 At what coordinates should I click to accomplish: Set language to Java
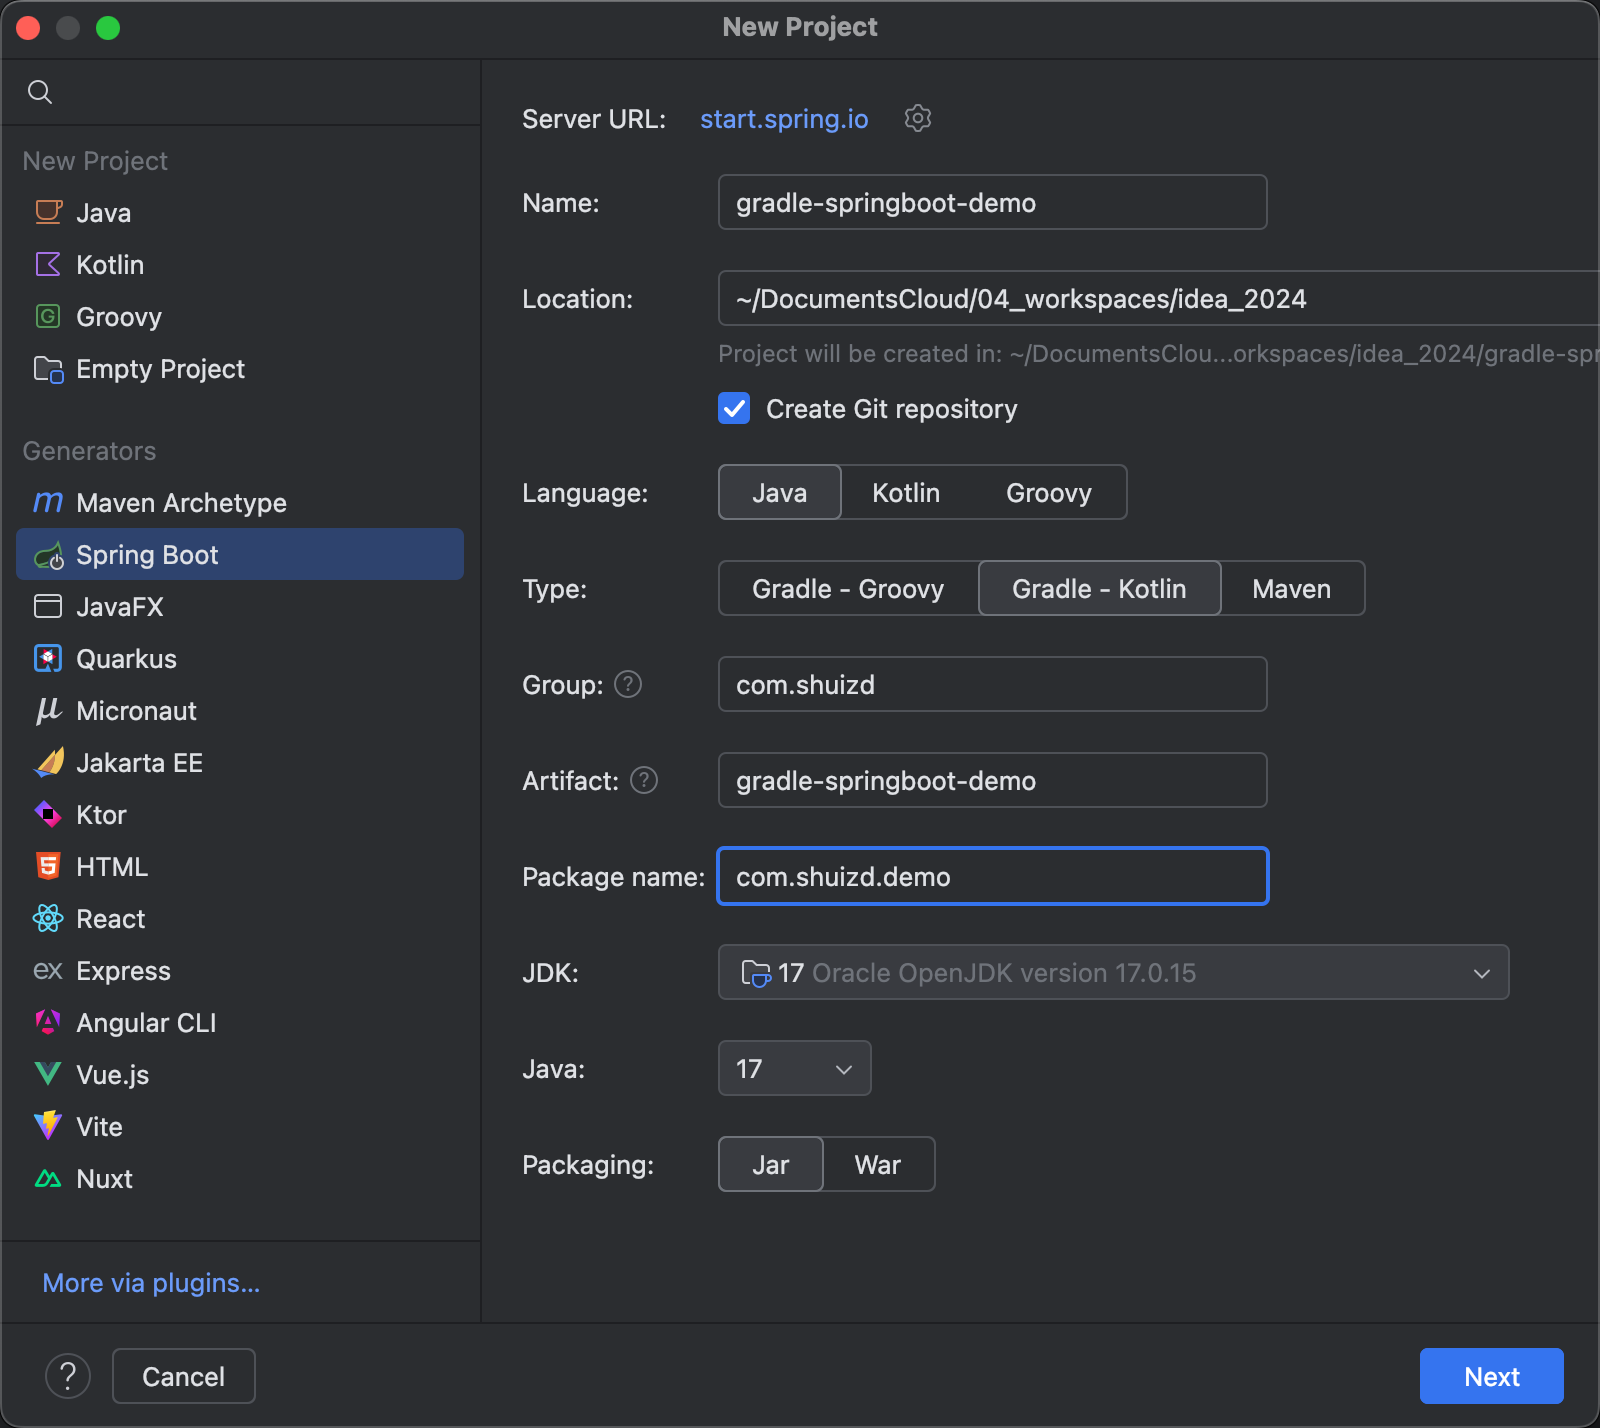[x=780, y=492]
